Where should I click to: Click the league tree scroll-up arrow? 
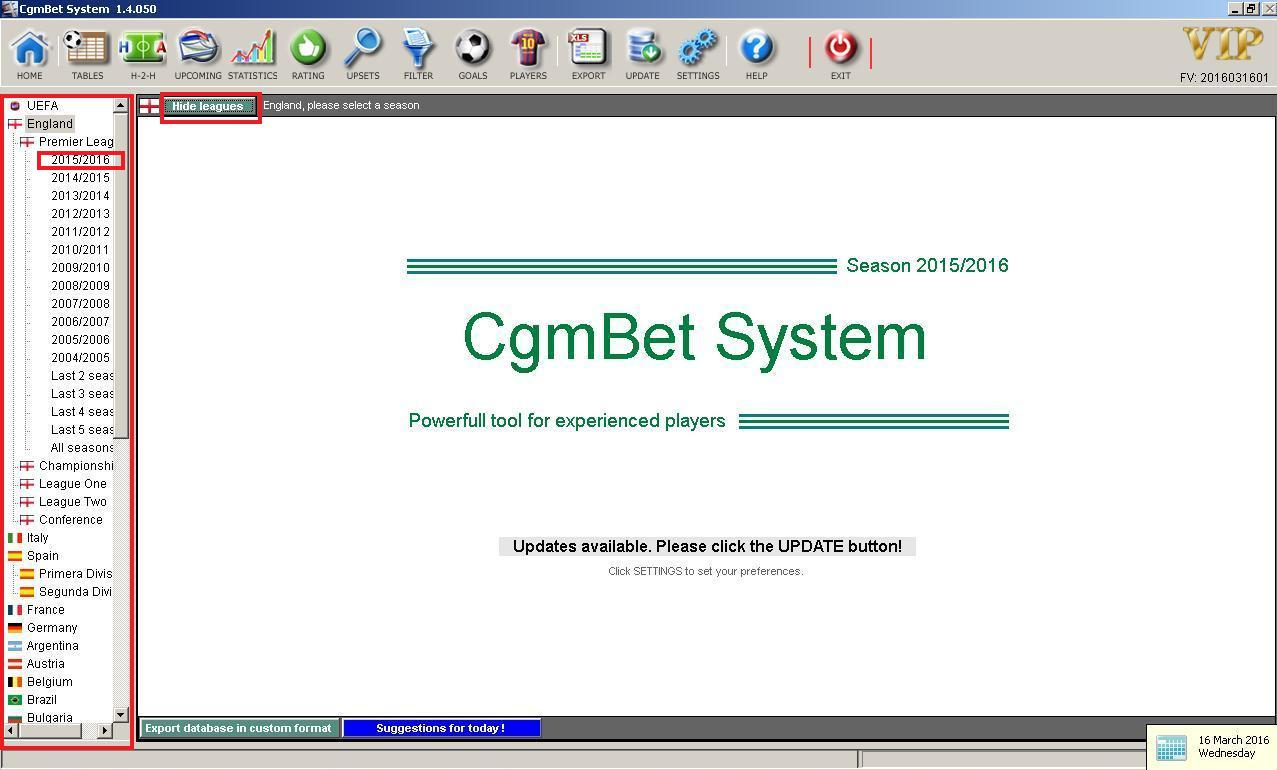[121, 105]
